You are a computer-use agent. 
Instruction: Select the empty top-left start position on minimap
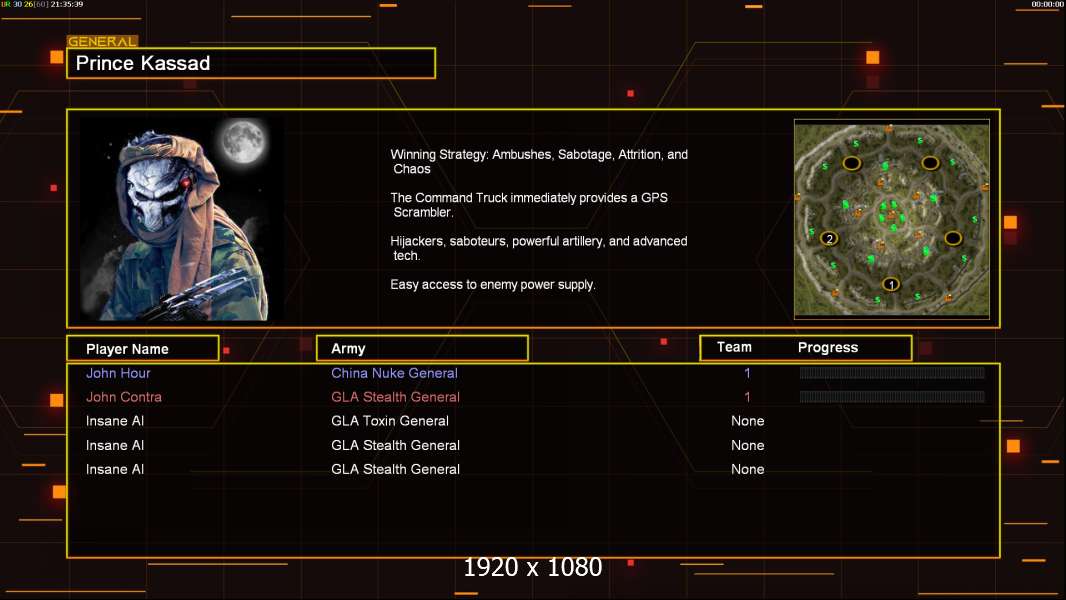tap(852, 163)
